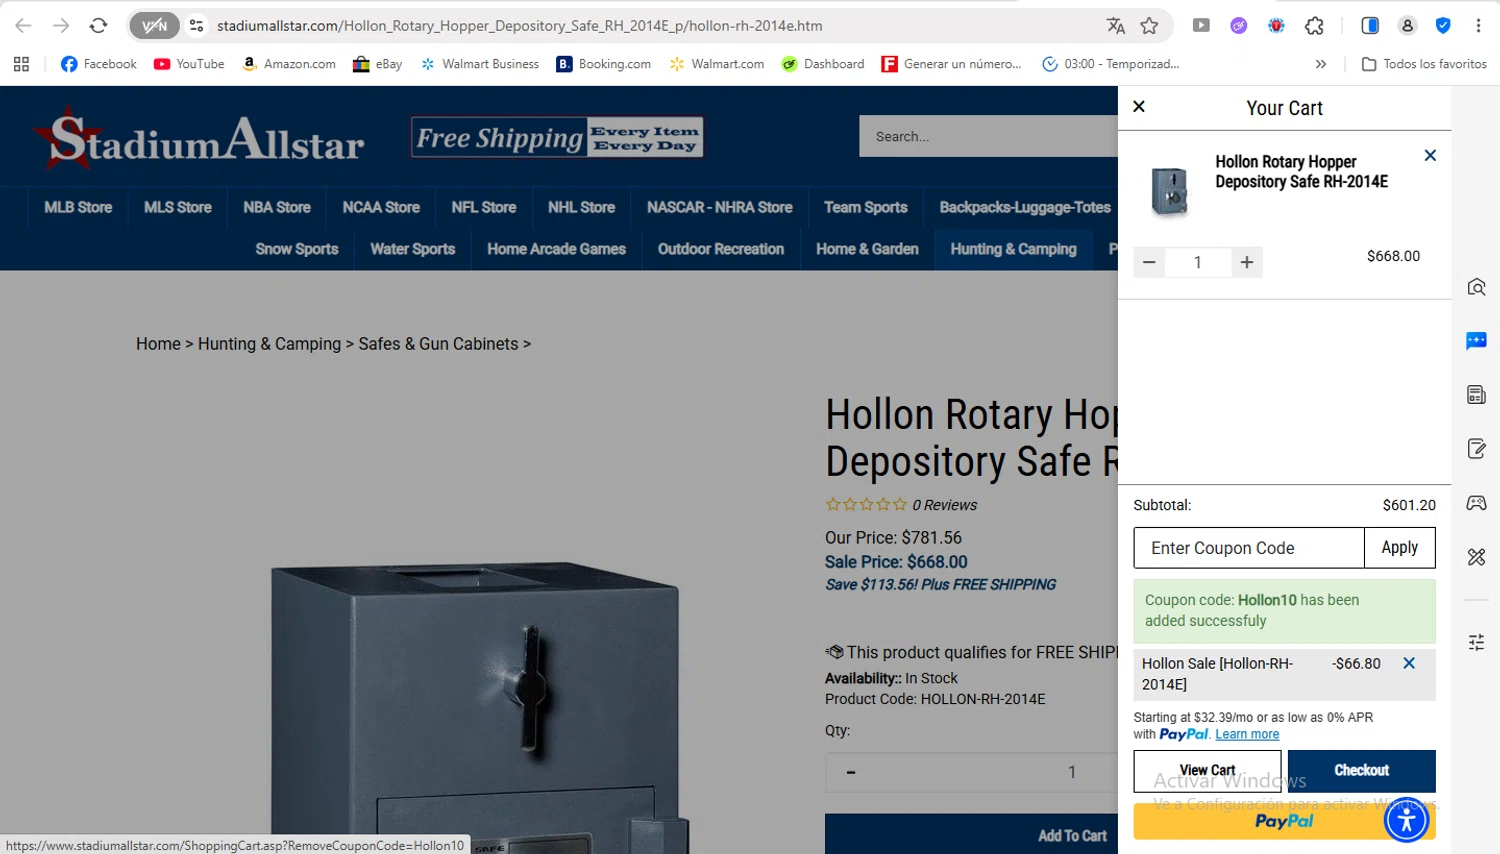Viewport: 1500px width, 854px height.
Task: Open Amazon.com bookmark
Action: [x=289, y=64]
